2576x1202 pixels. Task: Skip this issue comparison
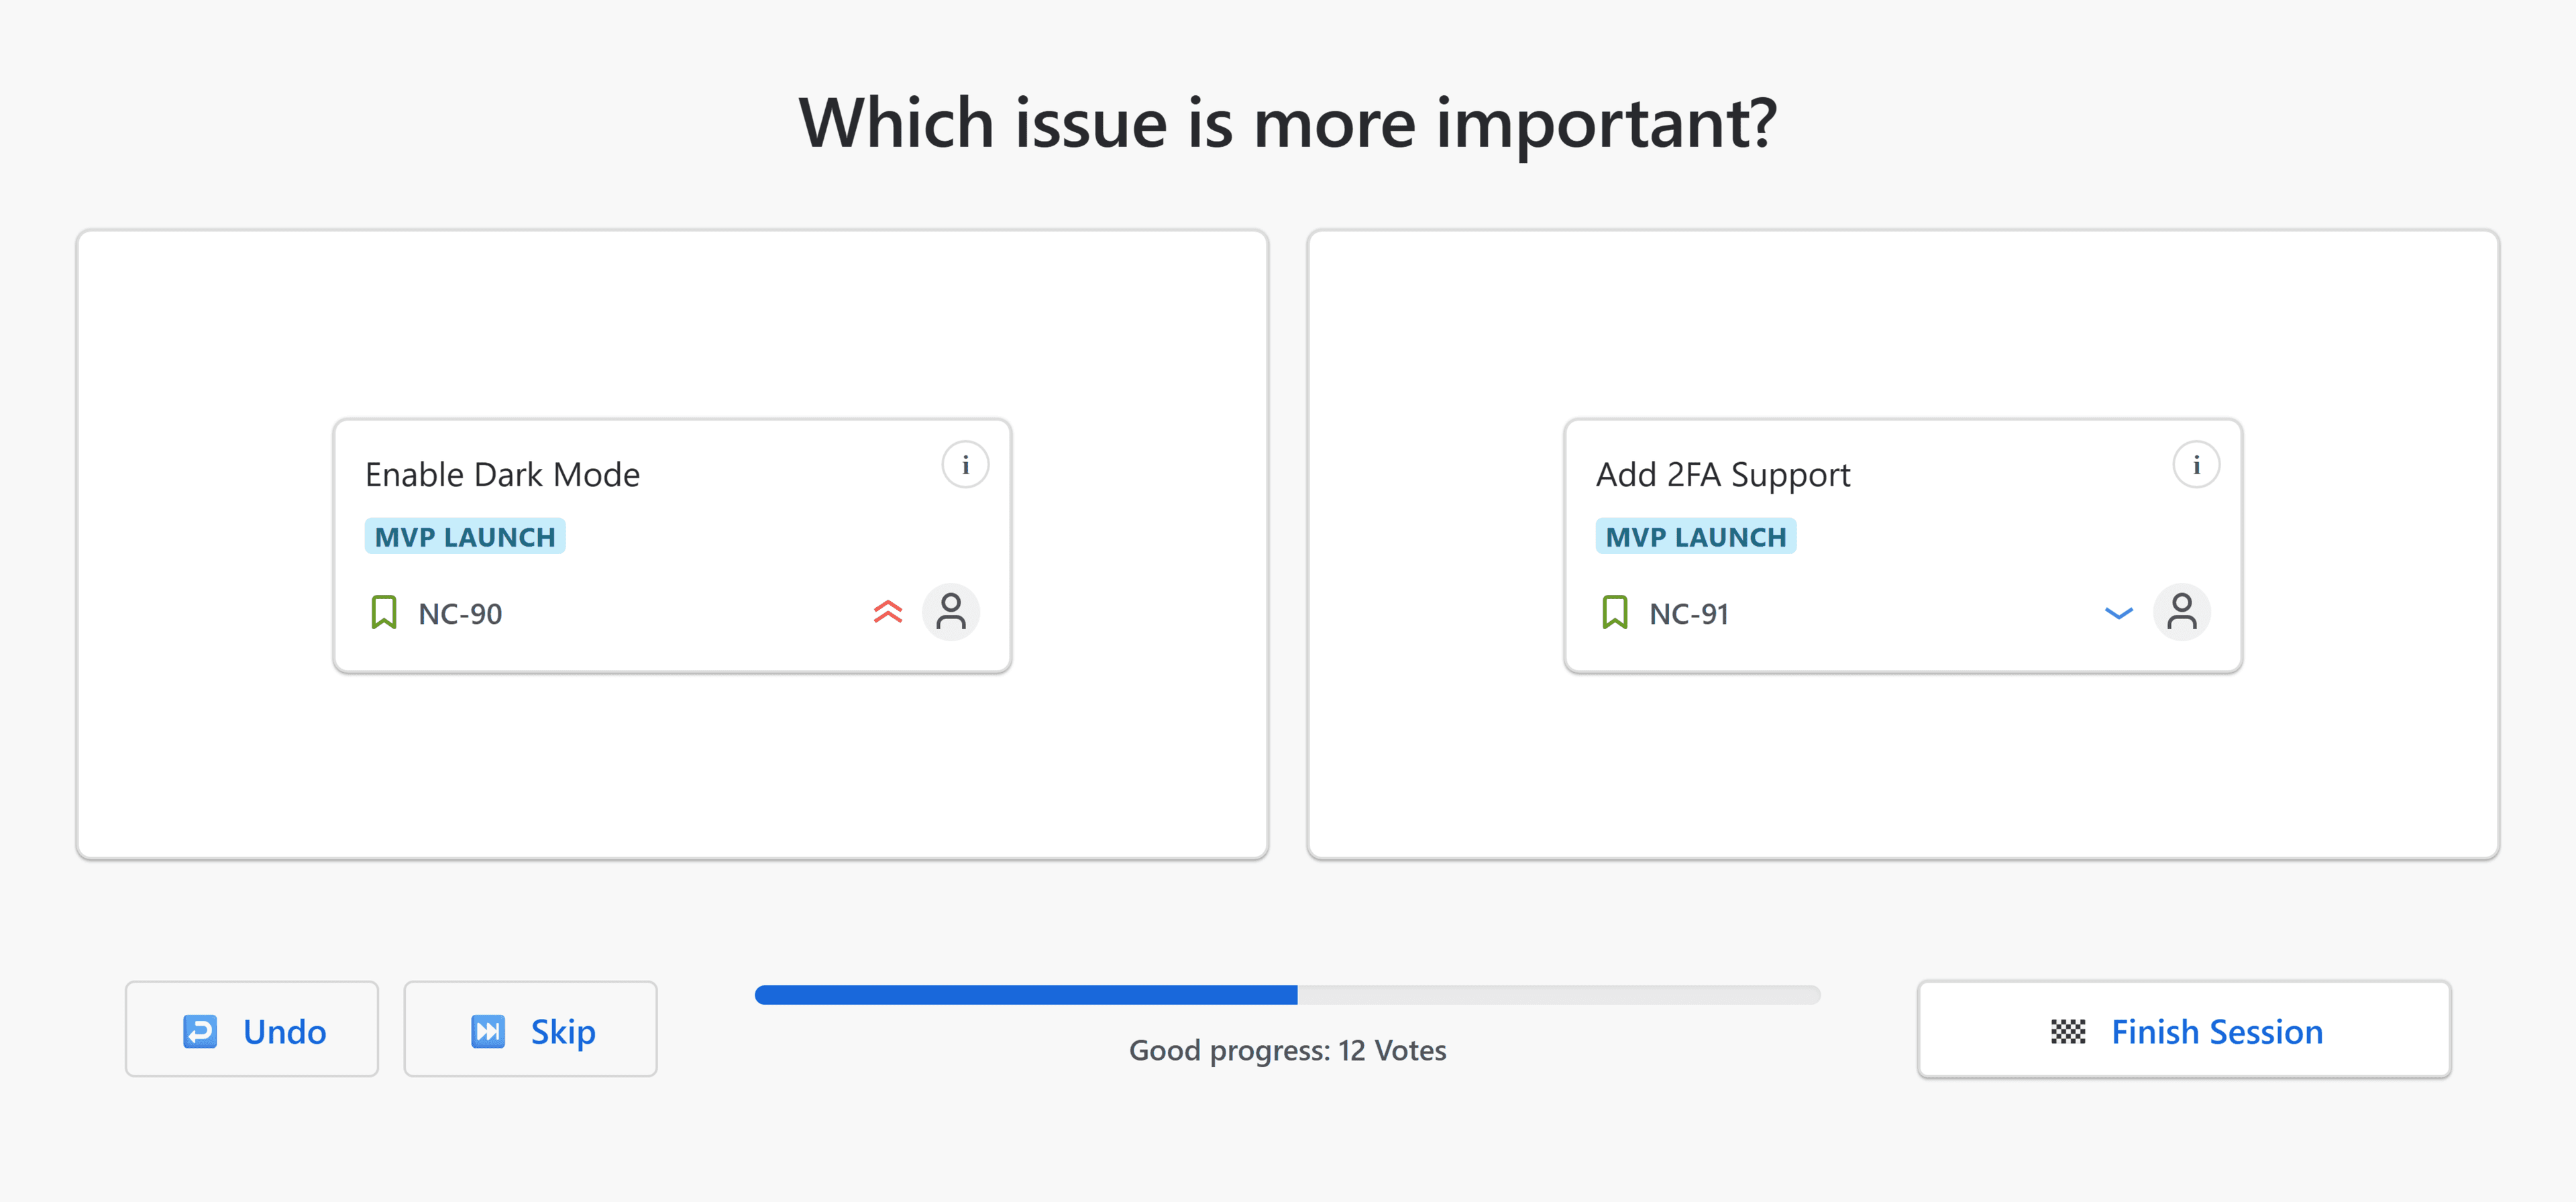(x=530, y=1029)
